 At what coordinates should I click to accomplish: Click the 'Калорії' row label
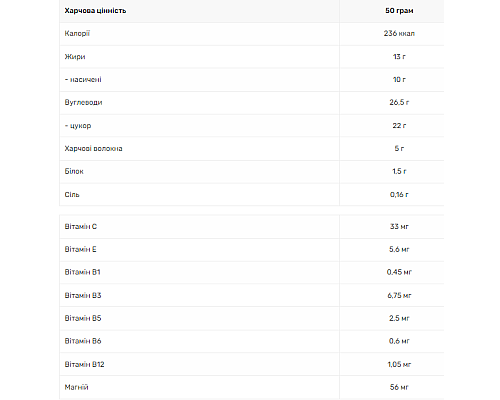(x=77, y=34)
